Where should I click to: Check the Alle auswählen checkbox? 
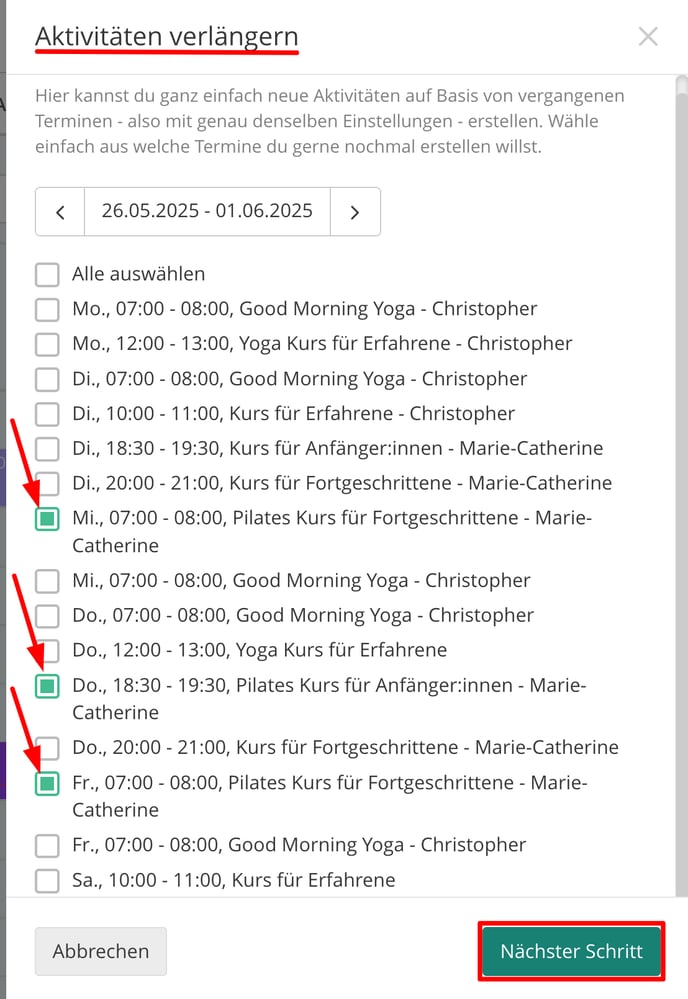(x=47, y=274)
